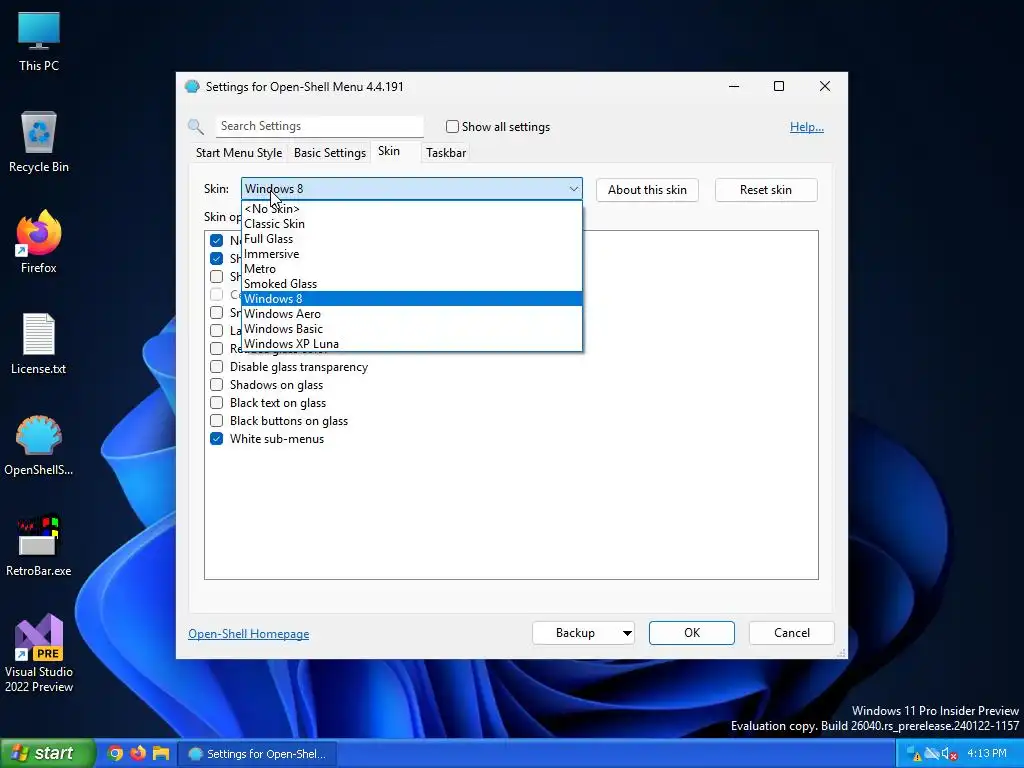The image size is (1024, 768).
Task: Click the muted volume tray icon
Action: tap(950, 754)
